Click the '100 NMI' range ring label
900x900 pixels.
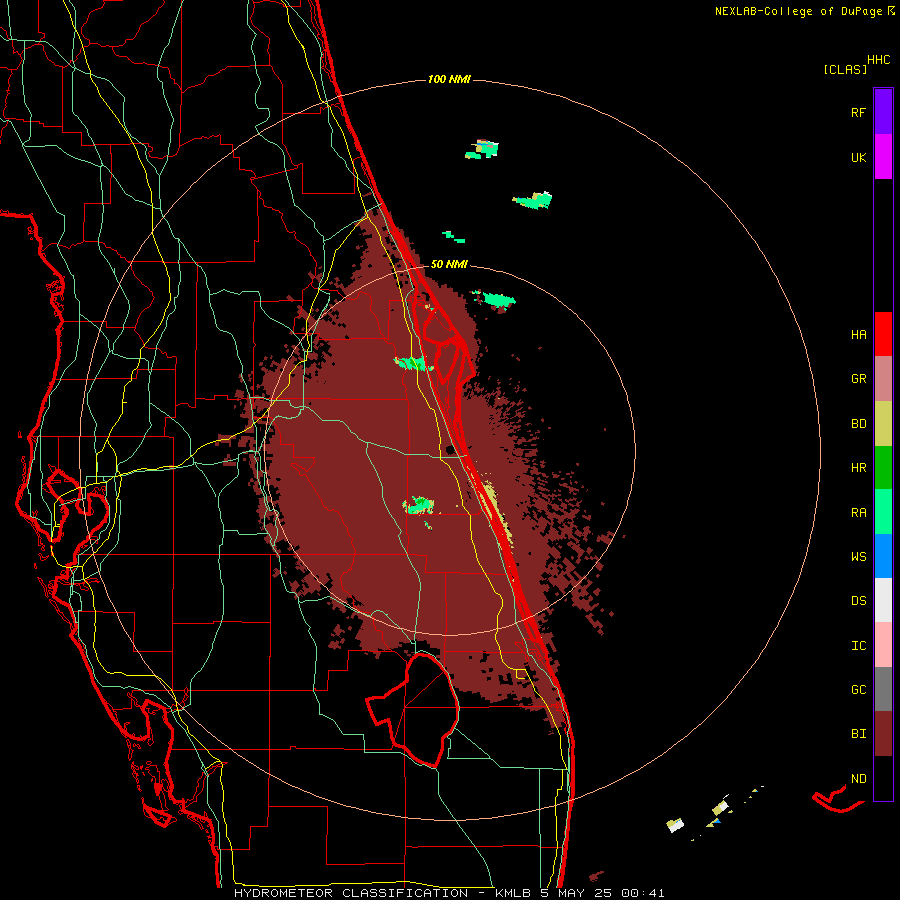[449, 79]
